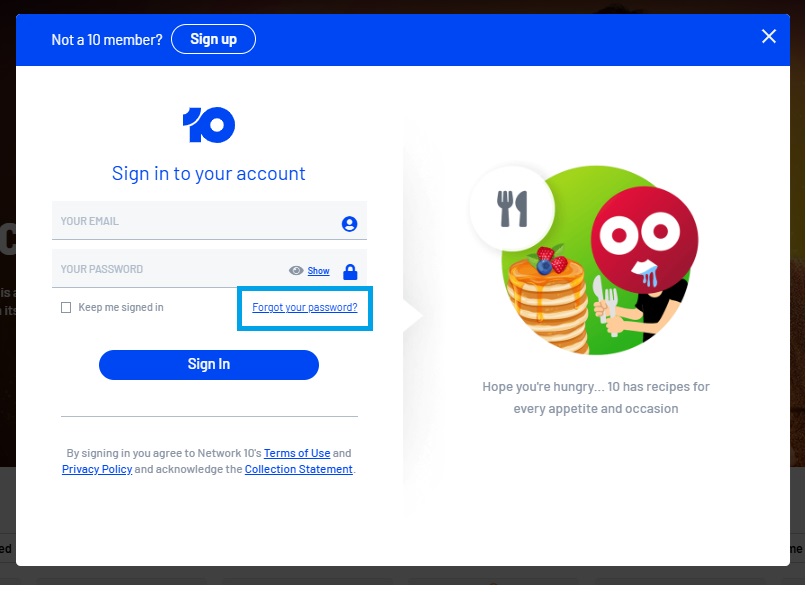This screenshot has width=806, height=592.
Task: Open the Terms of Use link
Action: click(x=297, y=453)
